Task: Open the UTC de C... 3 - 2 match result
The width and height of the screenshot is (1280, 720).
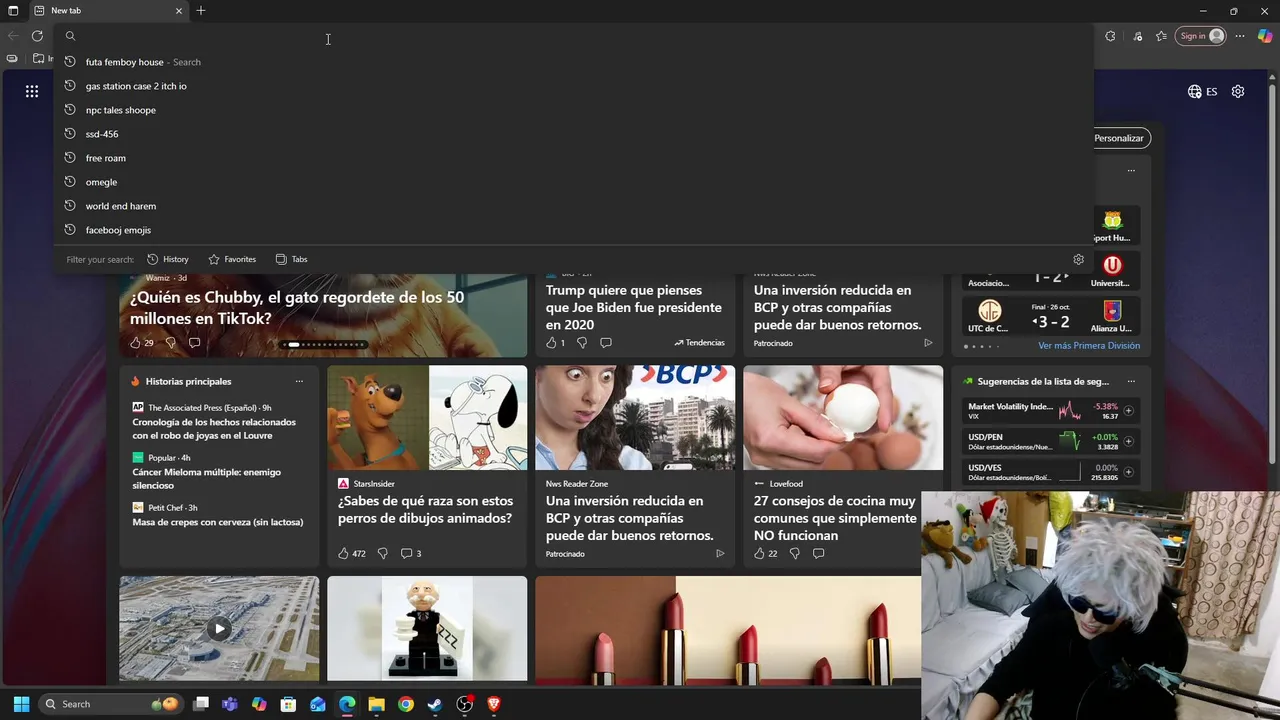Action: tap(1050, 317)
